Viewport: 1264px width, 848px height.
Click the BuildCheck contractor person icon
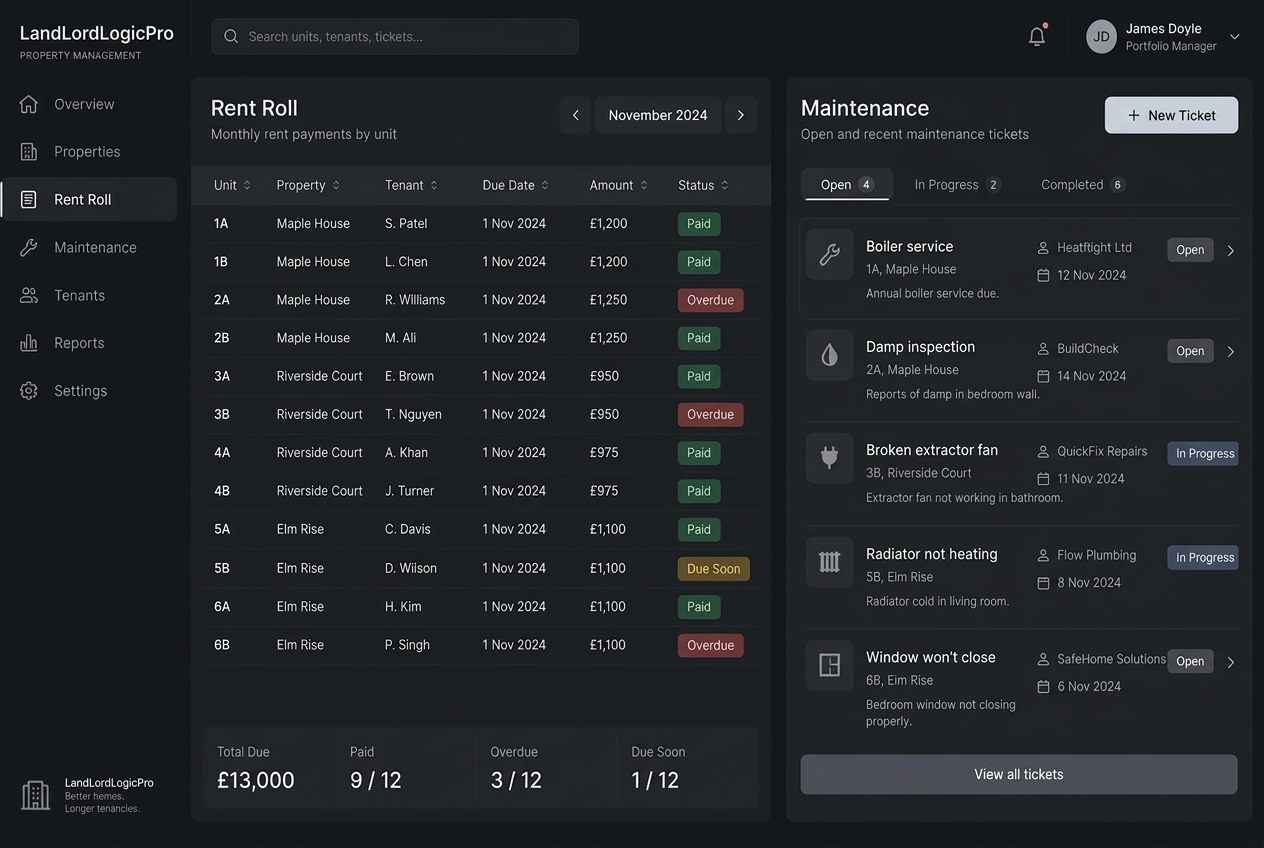1043,348
